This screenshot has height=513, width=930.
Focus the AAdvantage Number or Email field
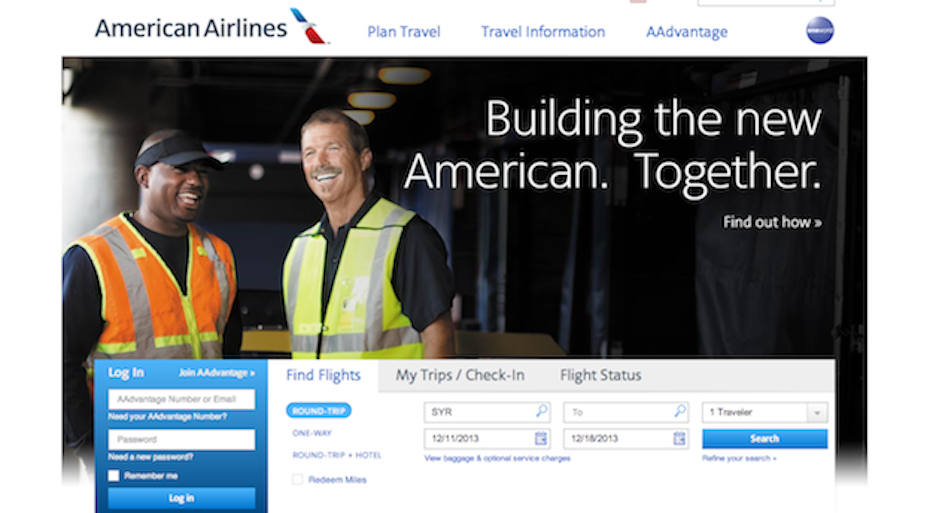coord(181,399)
